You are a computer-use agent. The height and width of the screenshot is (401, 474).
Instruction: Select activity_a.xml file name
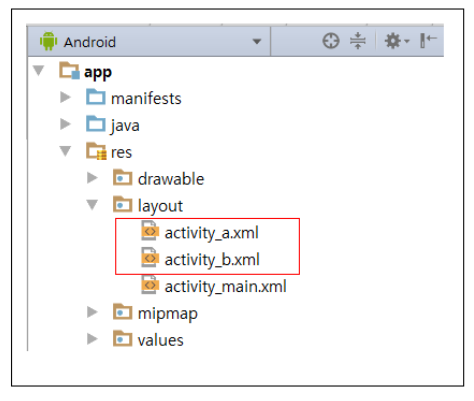212,233
